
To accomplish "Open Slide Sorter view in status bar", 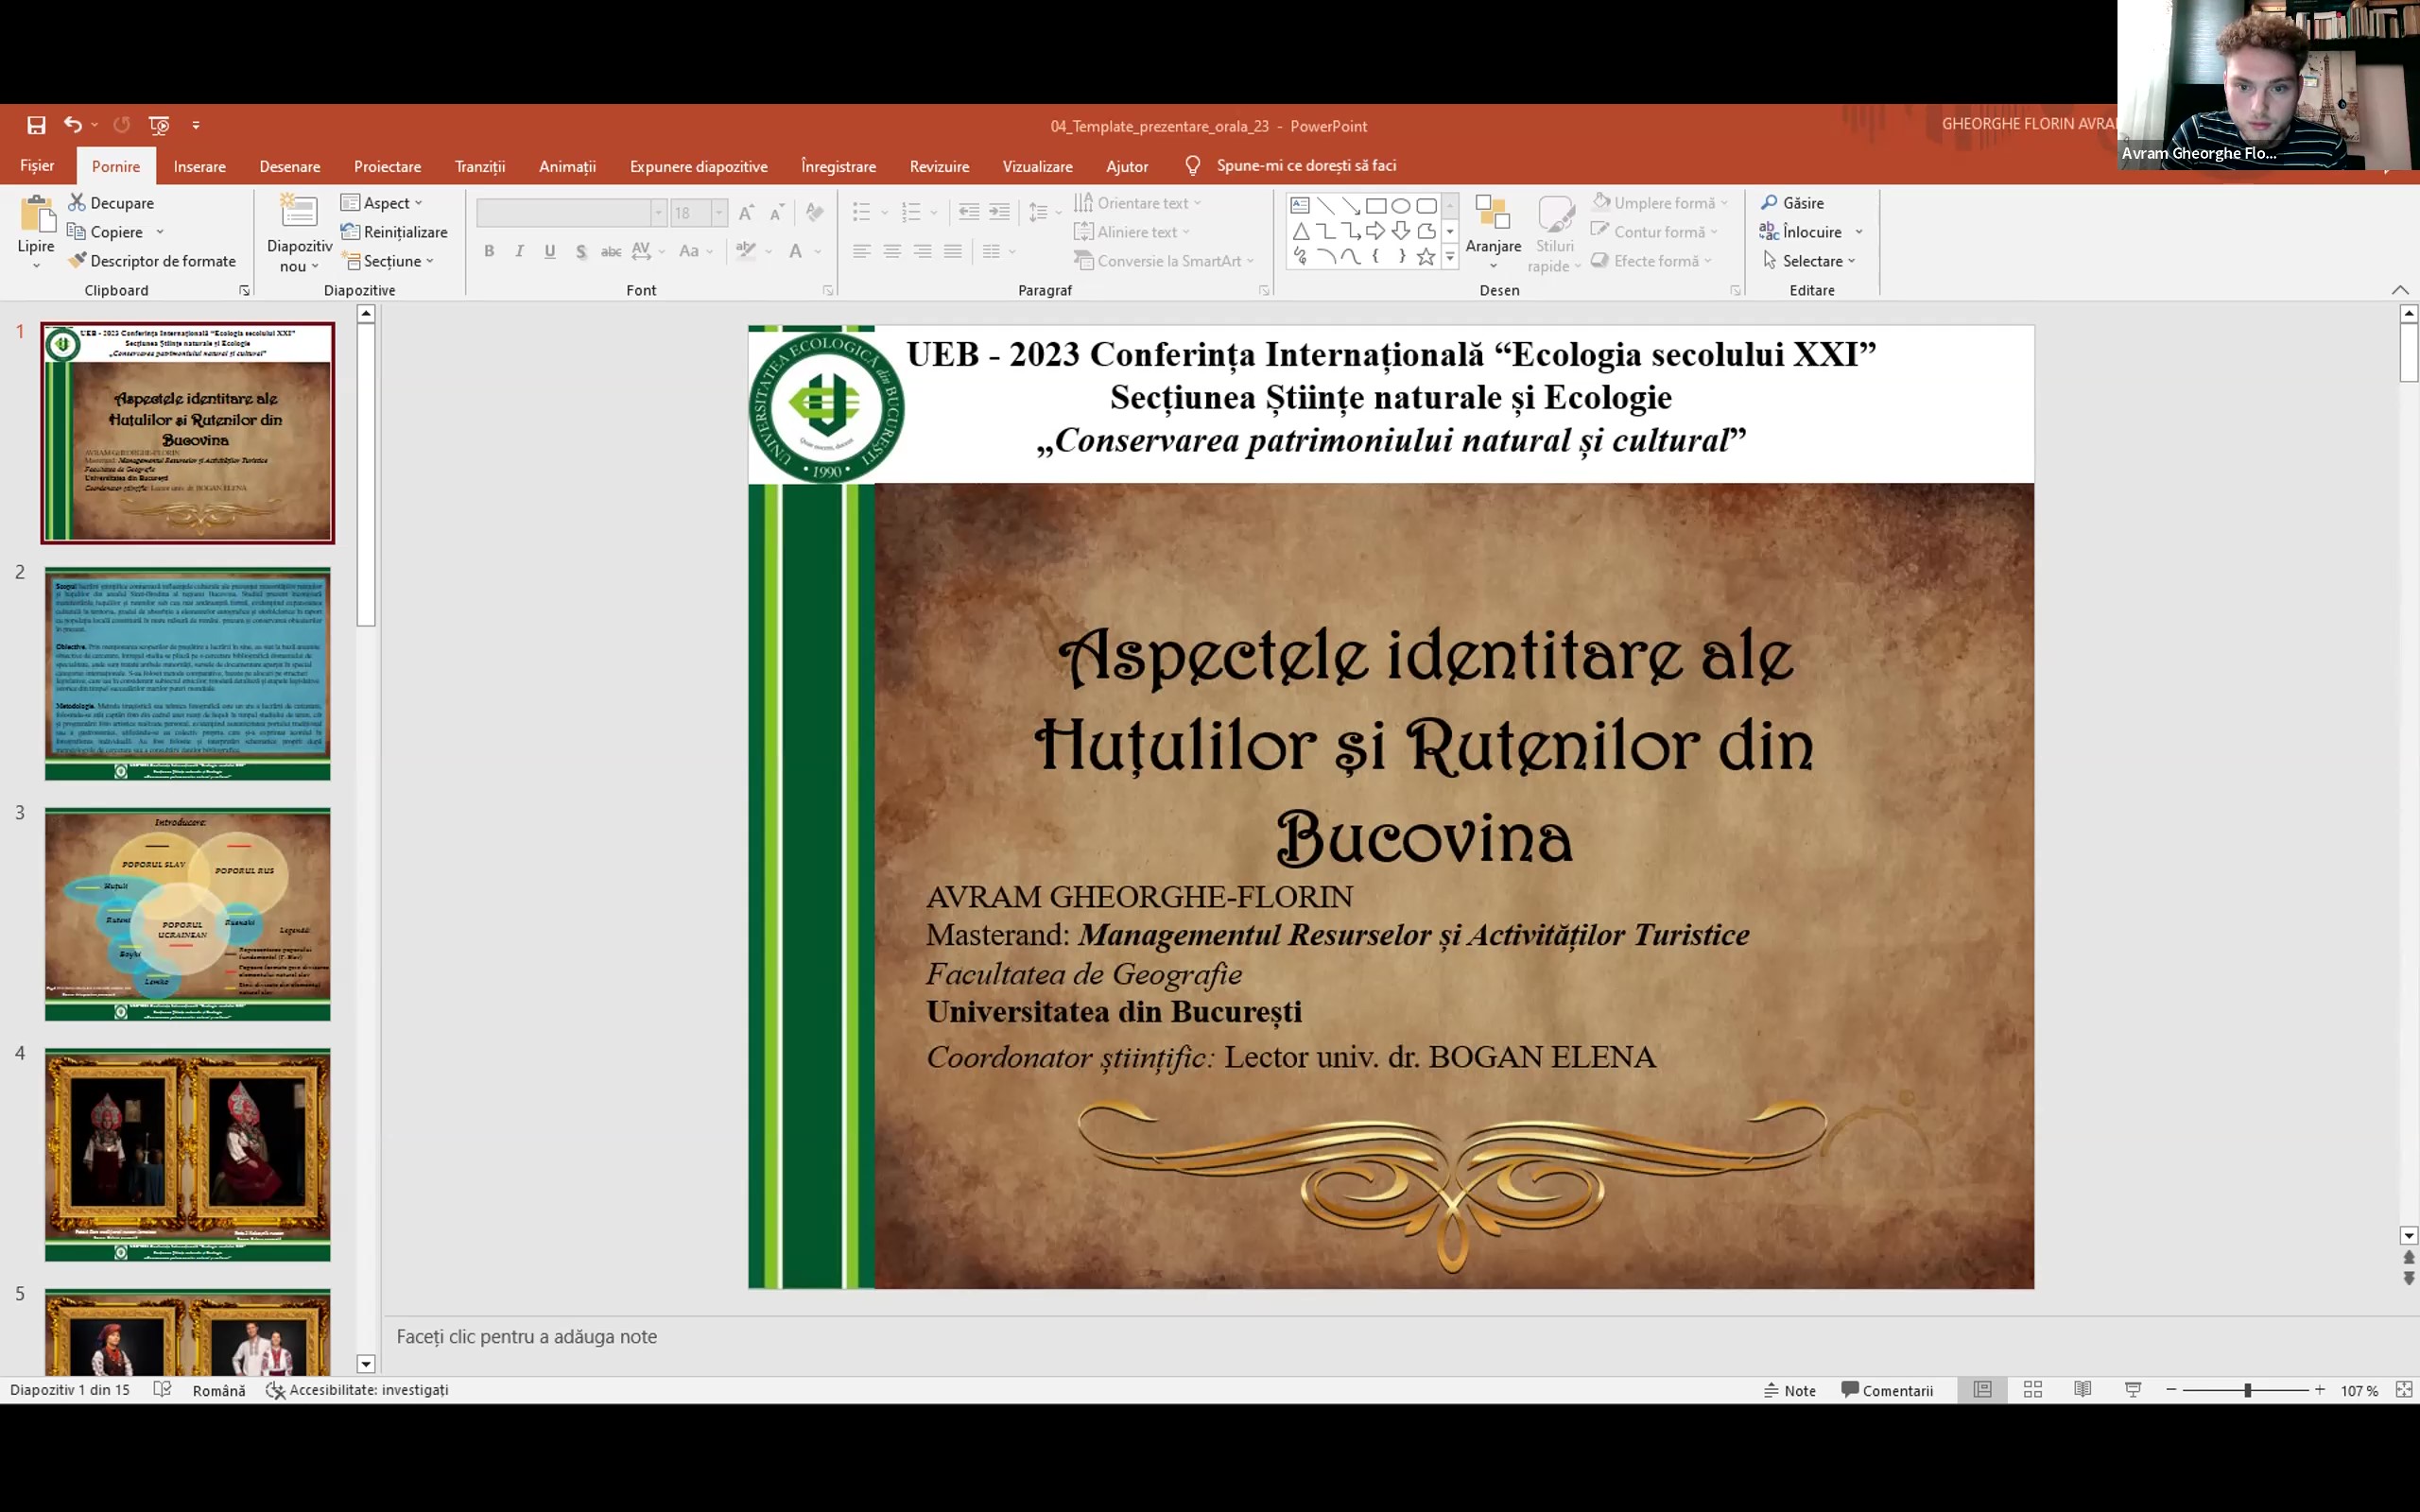I will point(2032,1389).
